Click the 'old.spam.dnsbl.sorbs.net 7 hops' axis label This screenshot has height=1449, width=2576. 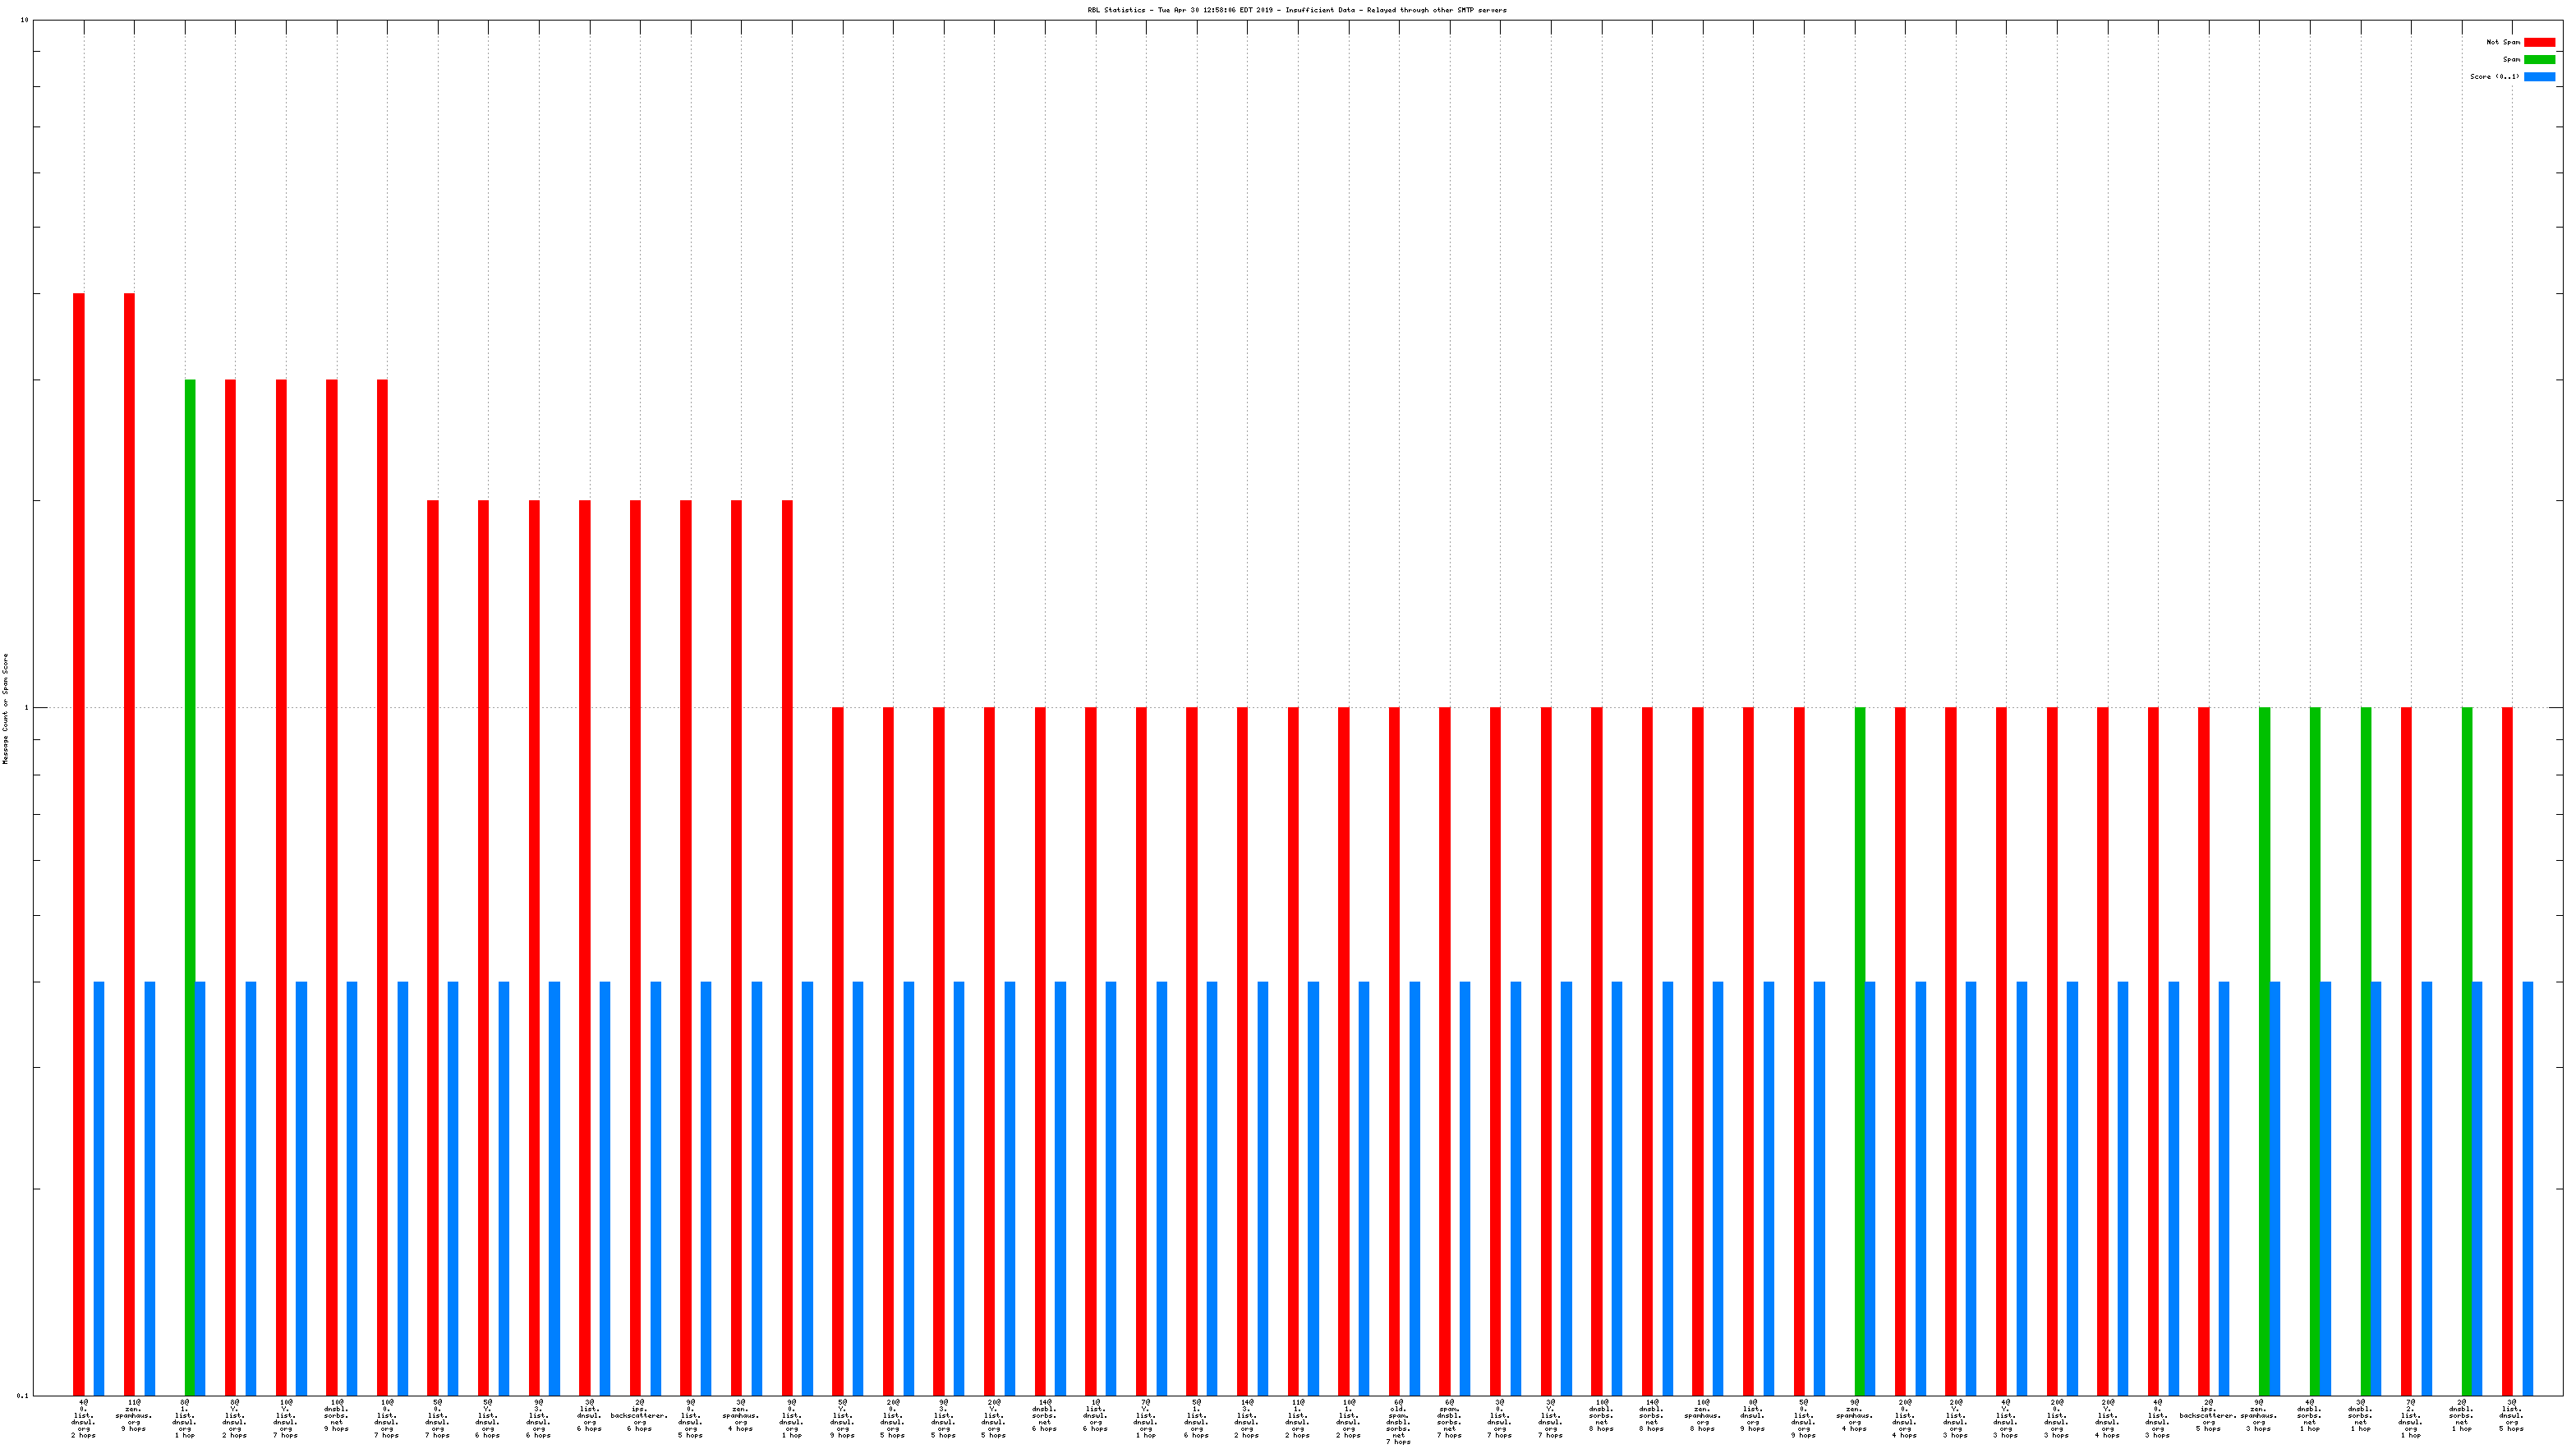1398,1422
